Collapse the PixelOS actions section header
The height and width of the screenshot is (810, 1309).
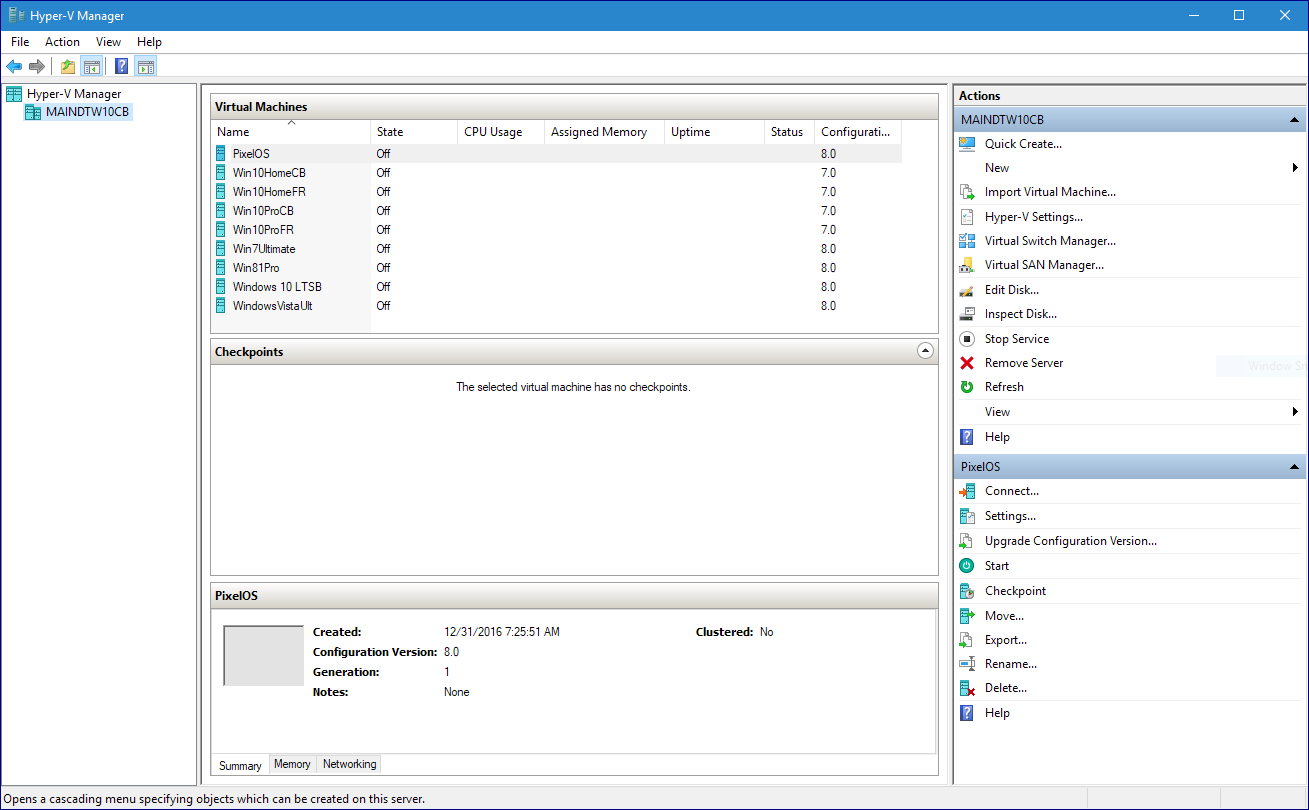tap(1293, 467)
